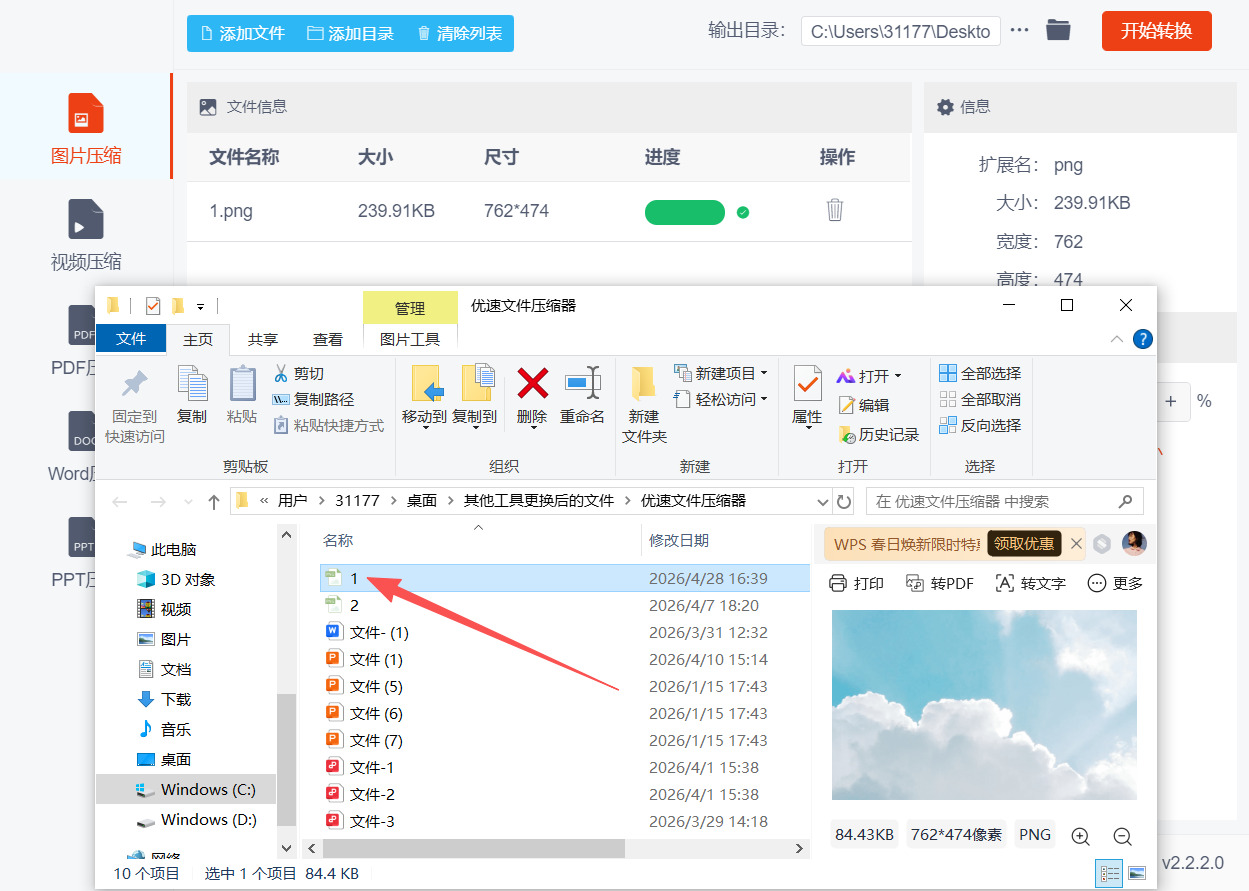Viewport: 1249px width, 891px height.
Task: Close the WPS promotion banner
Action: click(1076, 544)
